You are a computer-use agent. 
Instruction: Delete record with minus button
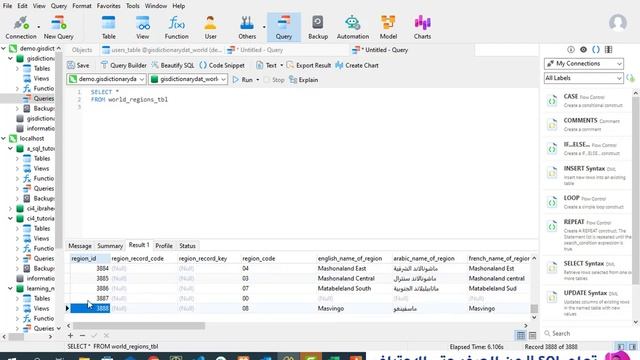[x=82, y=336]
